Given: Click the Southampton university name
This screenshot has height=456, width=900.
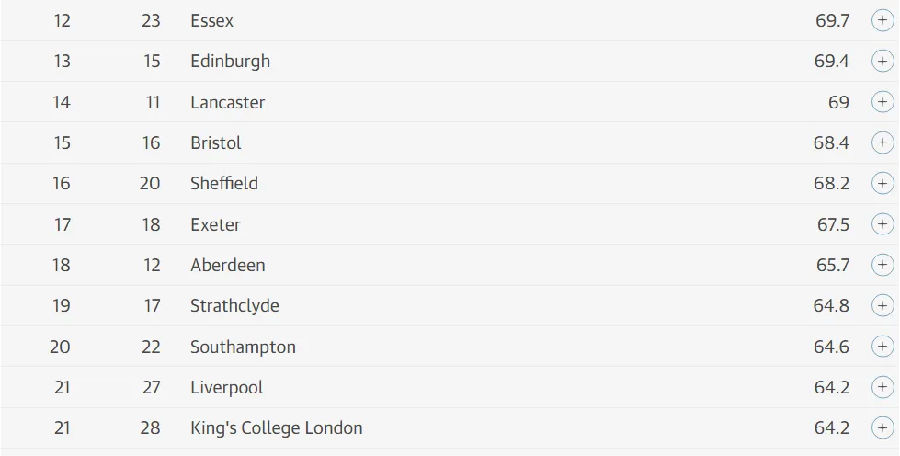Looking at the screenshot, I should point(243,347).
